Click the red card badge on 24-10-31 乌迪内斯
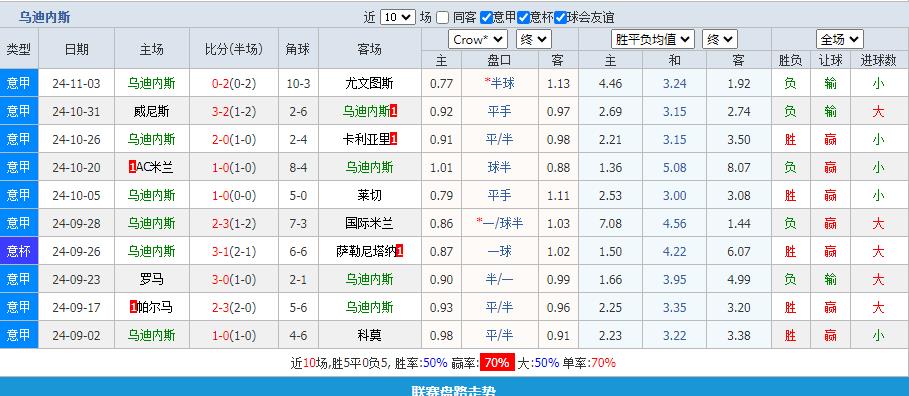 (394, 111)
